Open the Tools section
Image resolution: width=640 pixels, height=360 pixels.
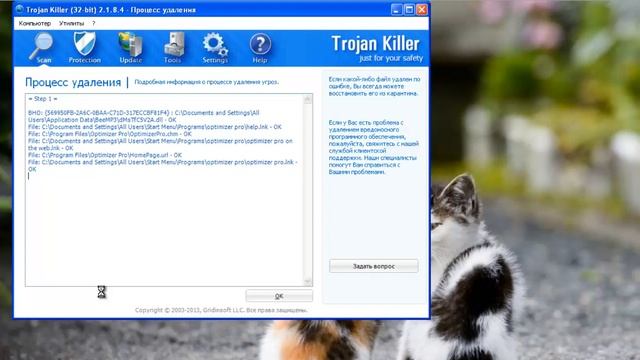click(x=173, y=48)
